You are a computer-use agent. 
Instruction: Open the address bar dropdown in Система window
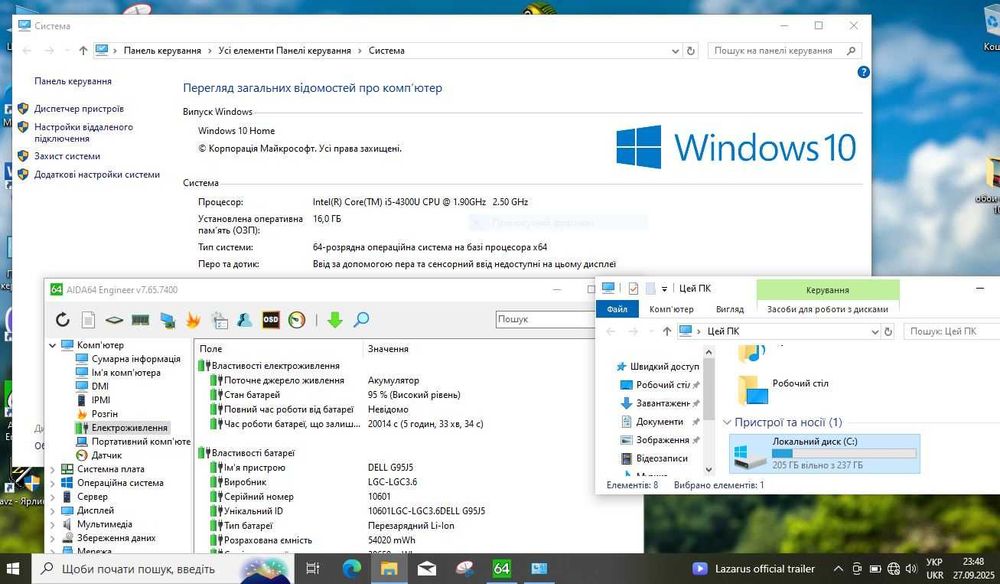click(x=675, y=51)
